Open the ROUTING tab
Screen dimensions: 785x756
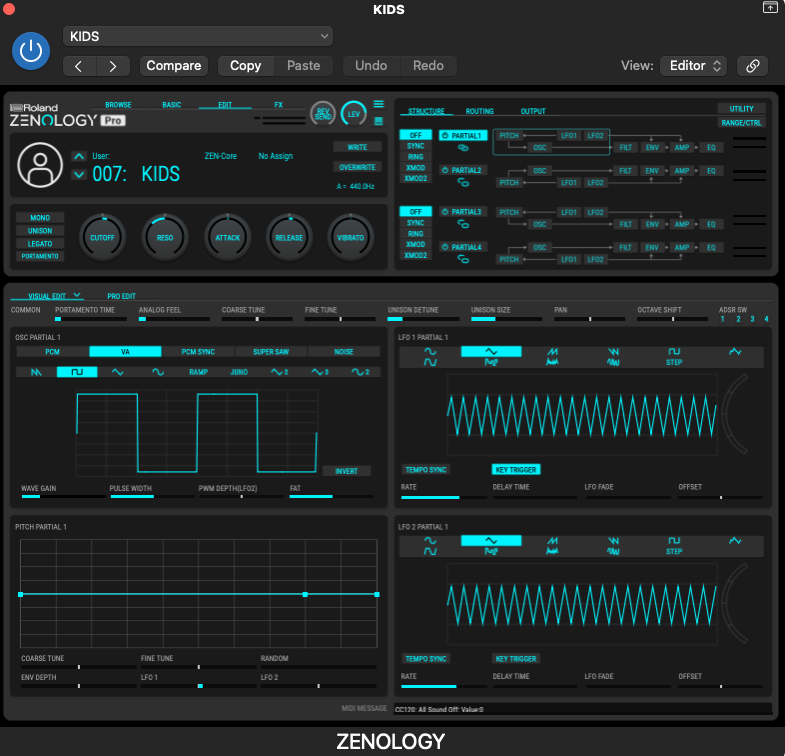(x=480, y=111)
